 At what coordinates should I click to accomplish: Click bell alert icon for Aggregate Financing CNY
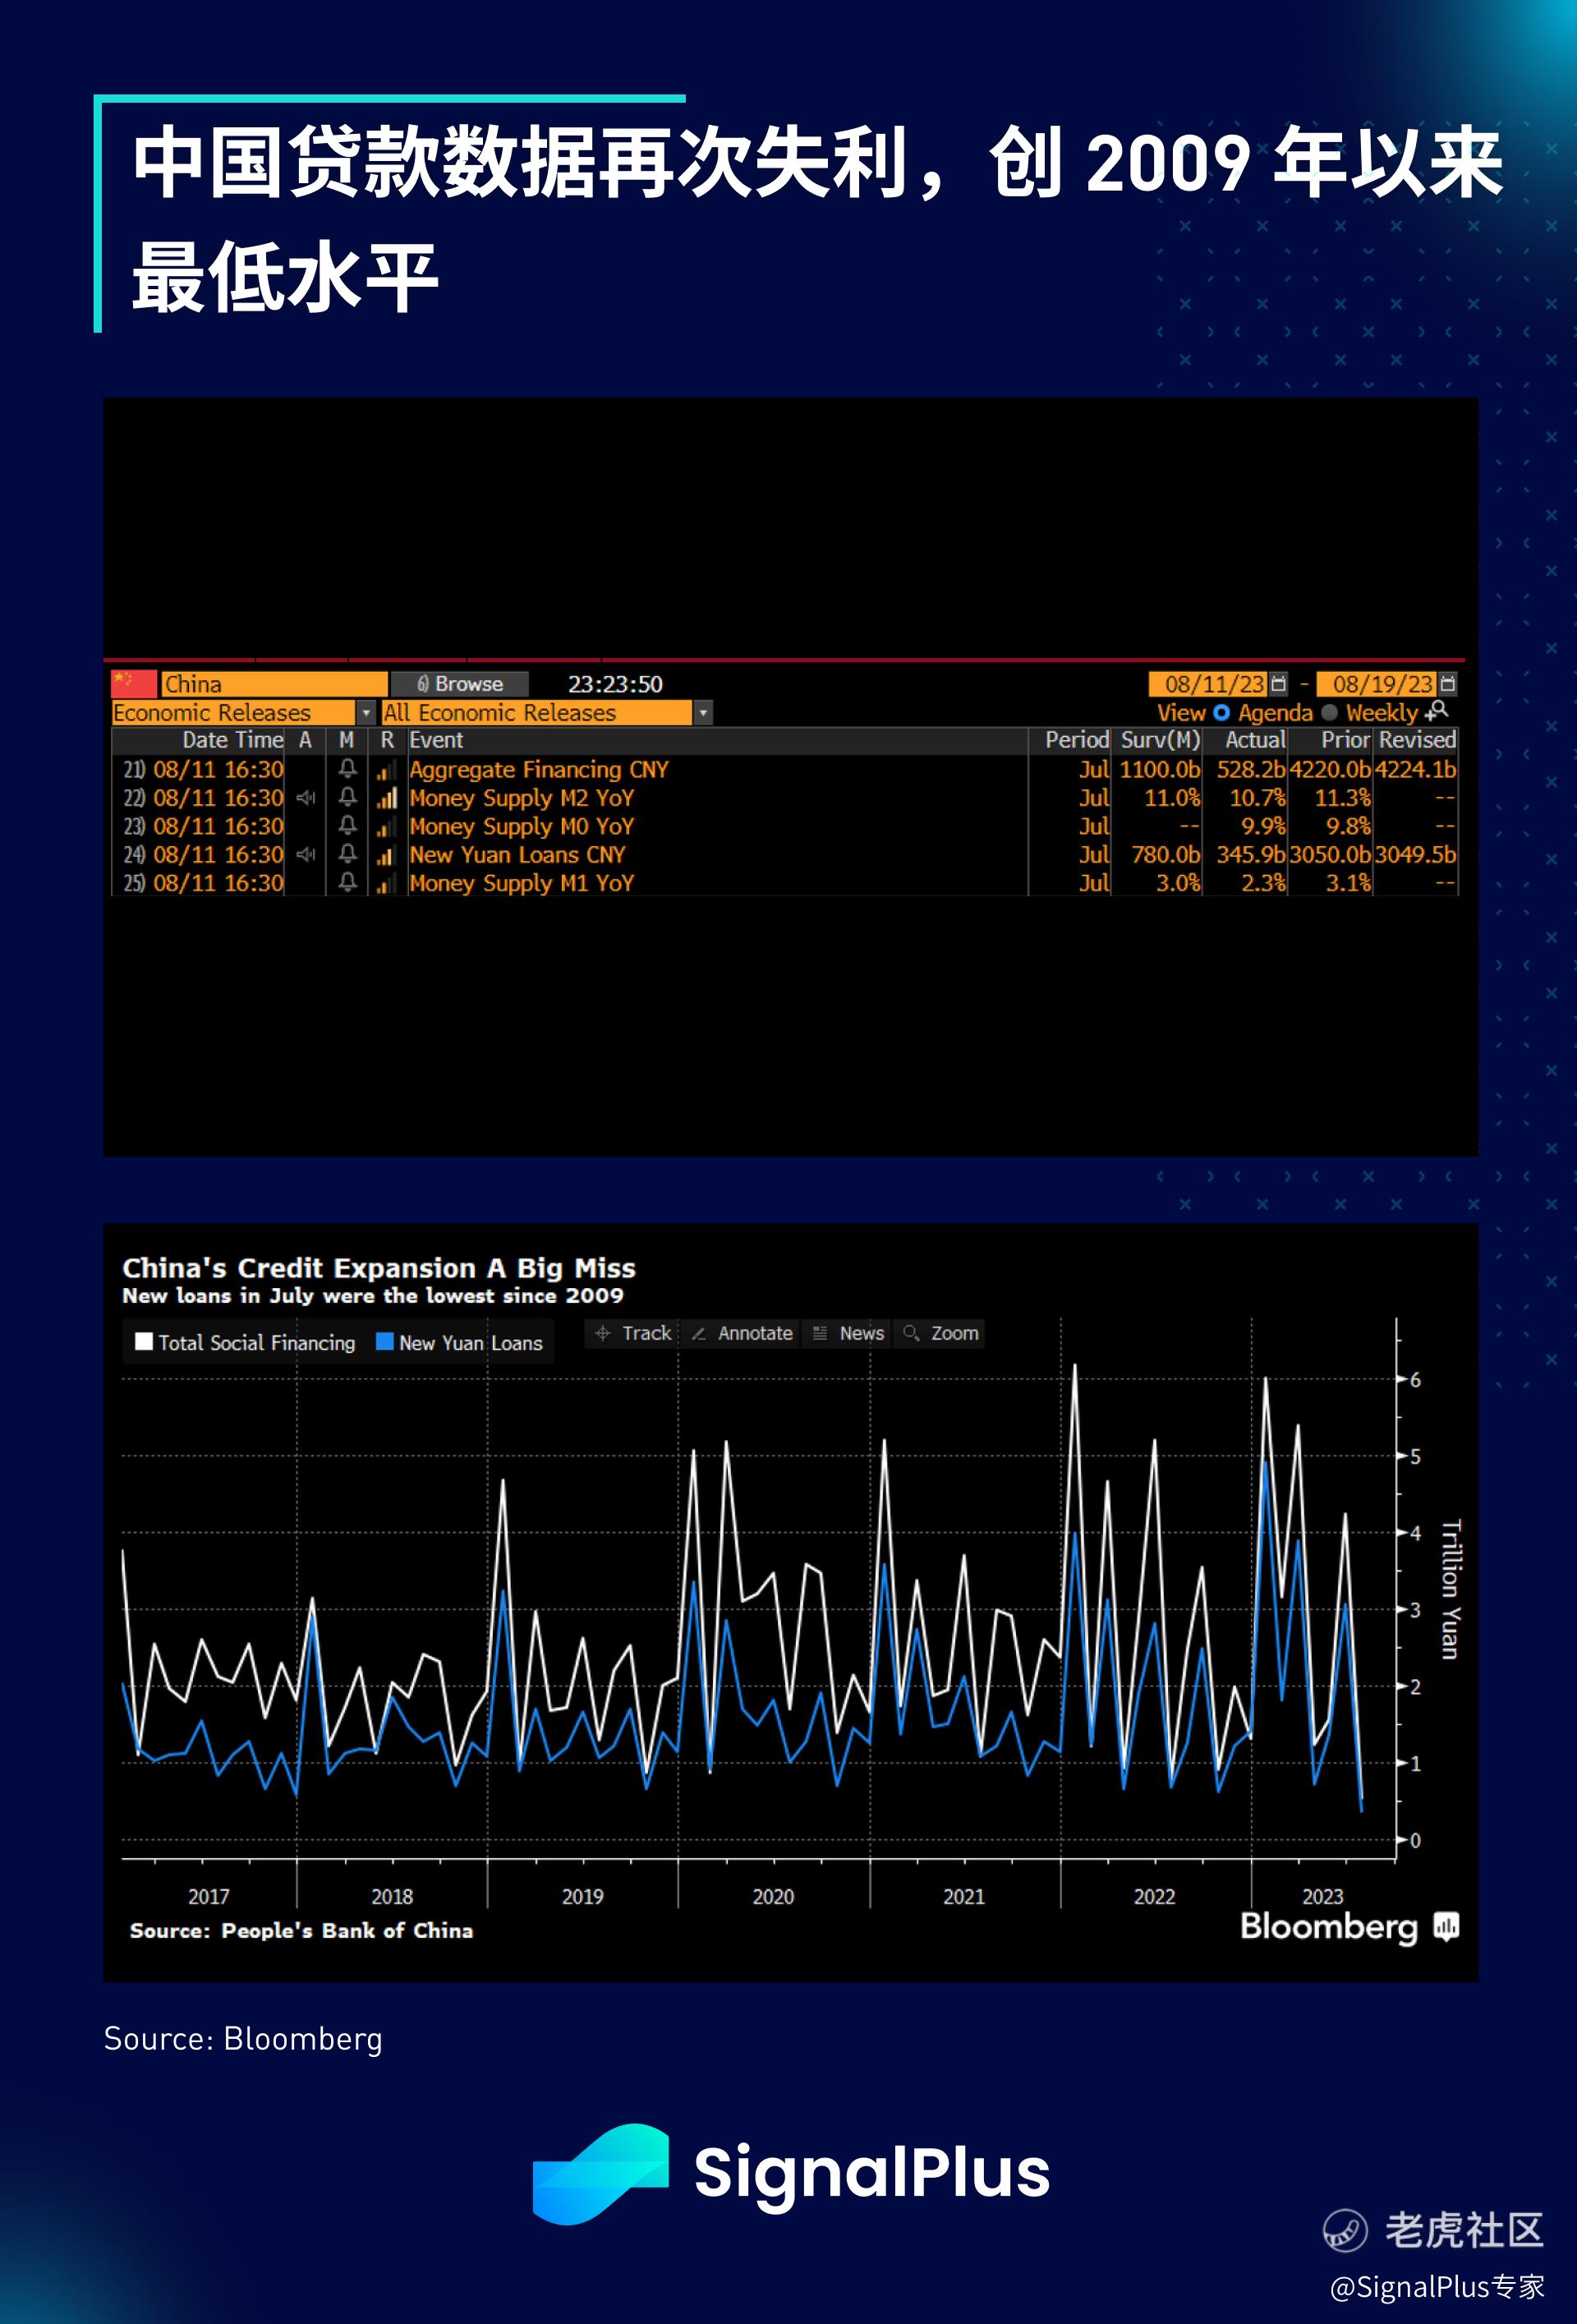pos(347,769)
